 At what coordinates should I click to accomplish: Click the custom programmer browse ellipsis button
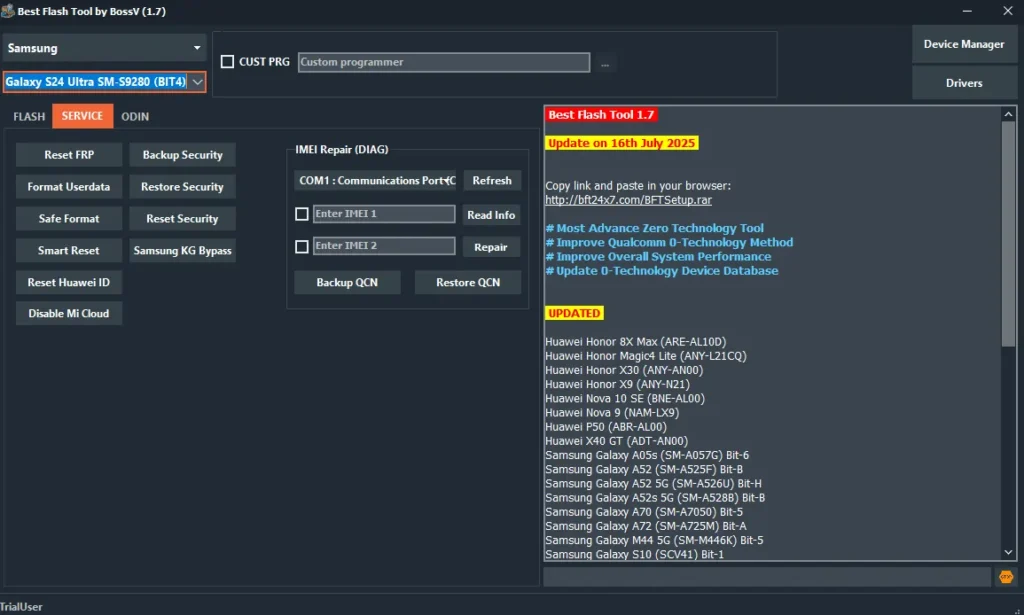[604, 63]
